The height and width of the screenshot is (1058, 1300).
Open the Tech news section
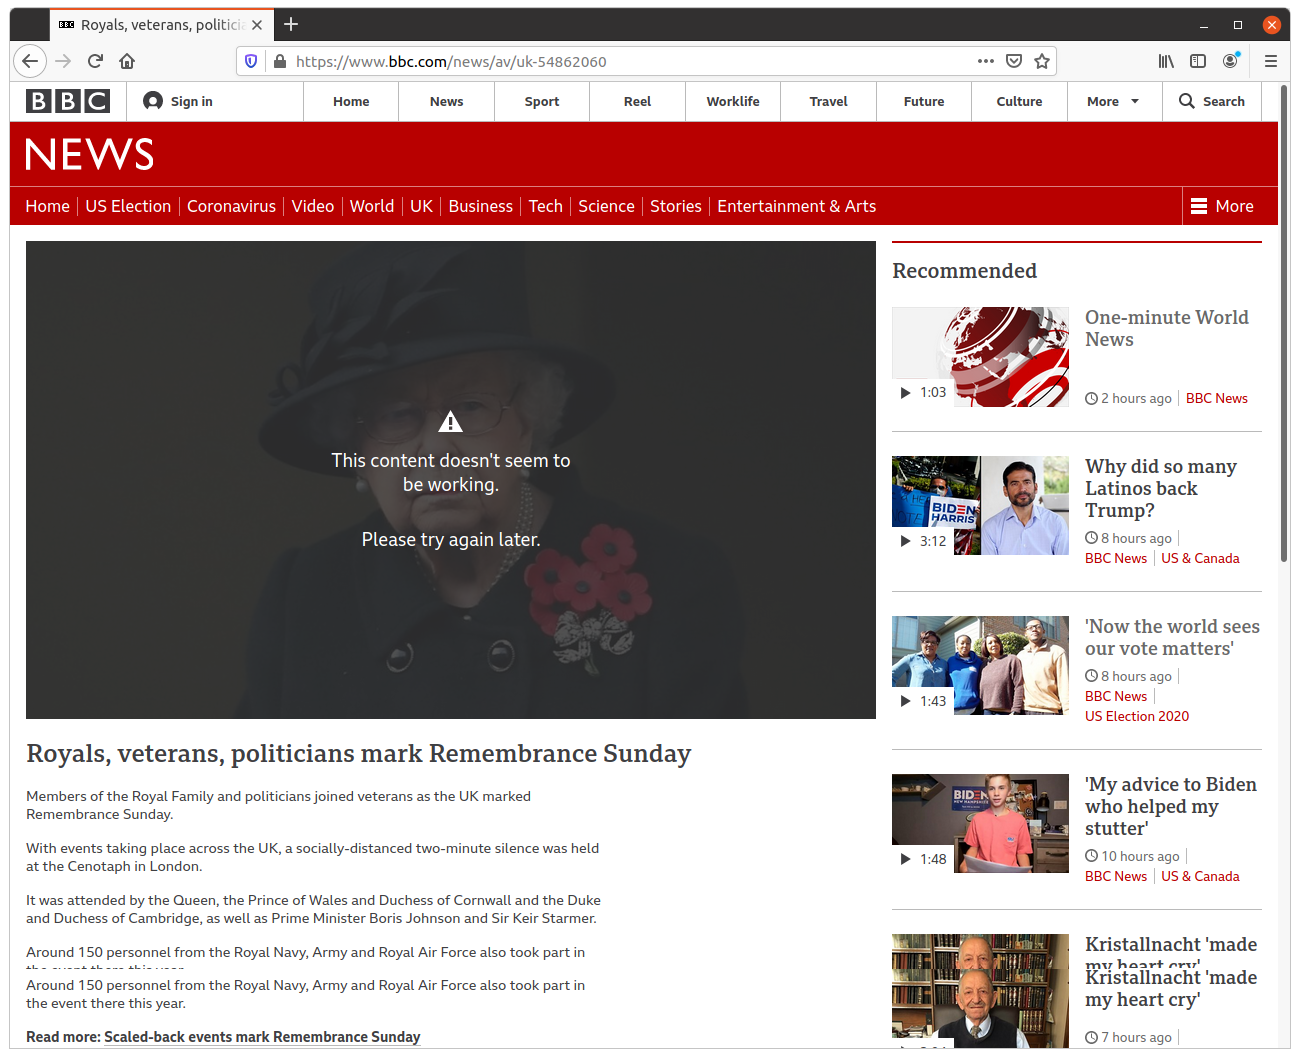click(x=546, y=206)
